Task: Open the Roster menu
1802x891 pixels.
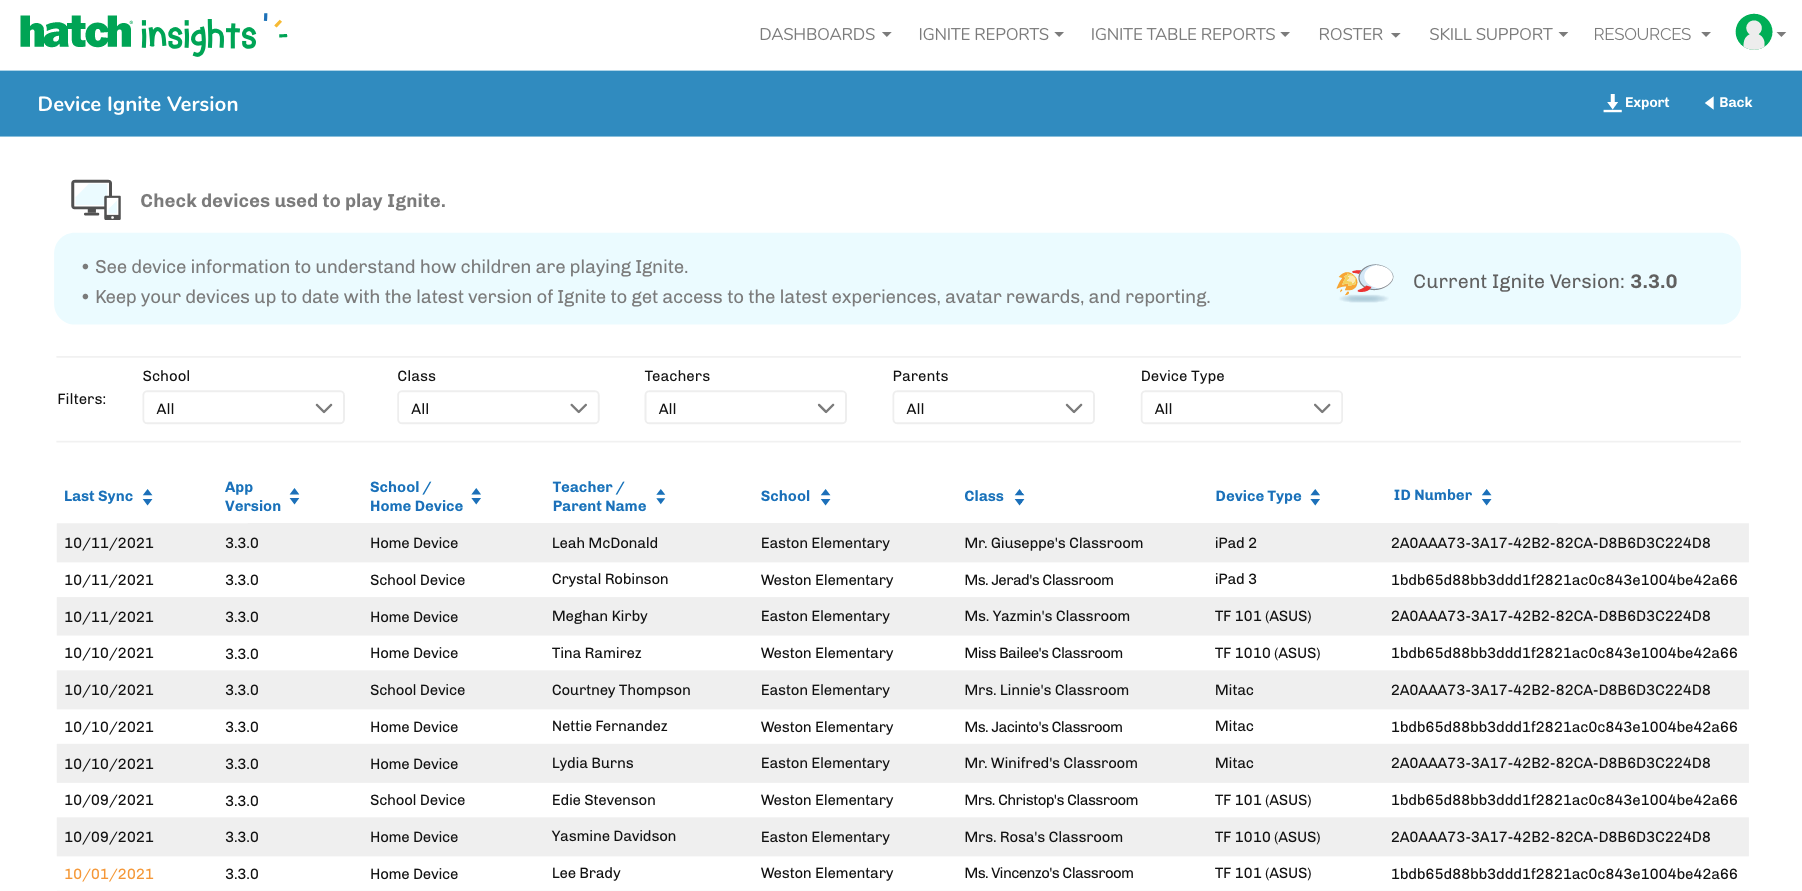Action: point(1359,34)
